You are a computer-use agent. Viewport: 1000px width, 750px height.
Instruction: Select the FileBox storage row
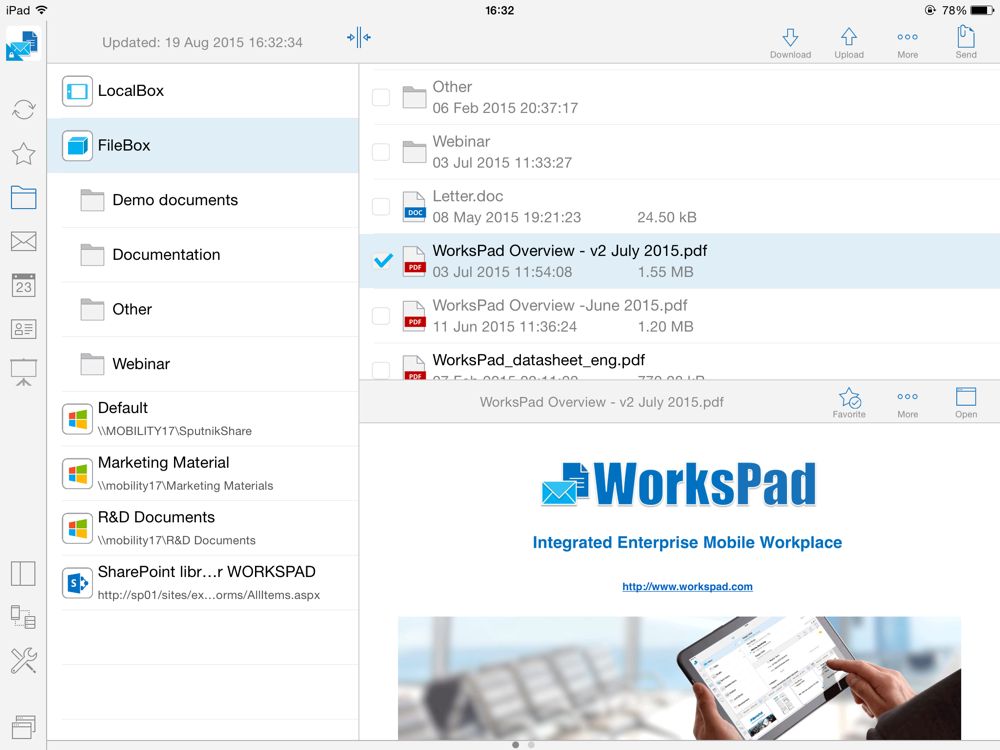(203, 145)
